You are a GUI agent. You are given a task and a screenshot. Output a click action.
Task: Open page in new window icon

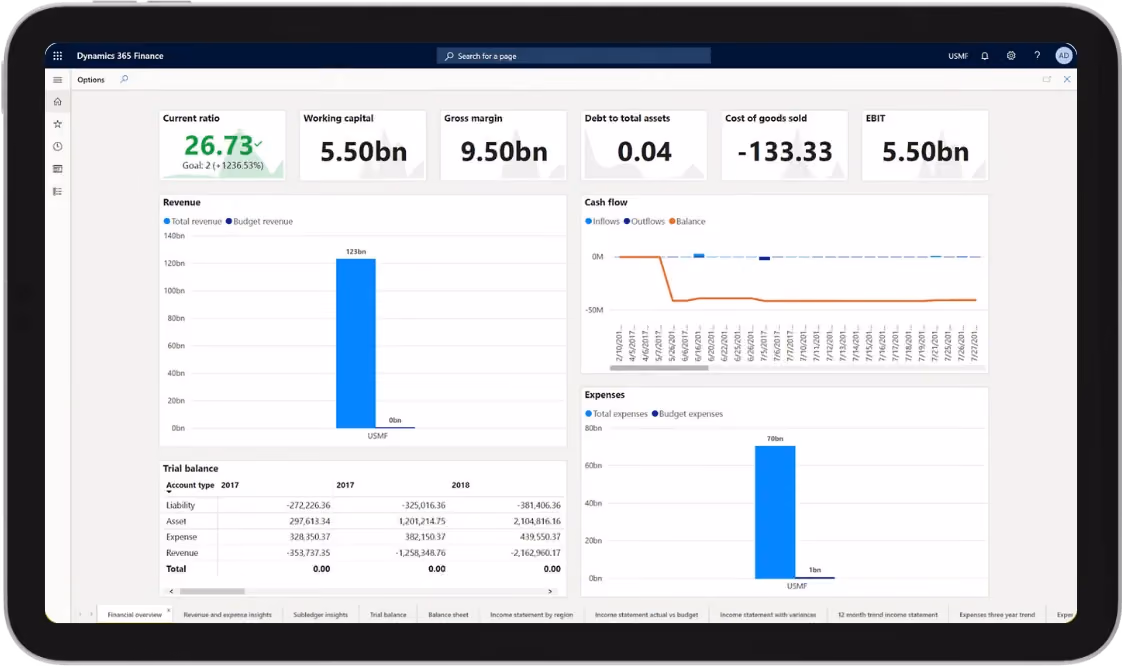(x=1047, y=79)
